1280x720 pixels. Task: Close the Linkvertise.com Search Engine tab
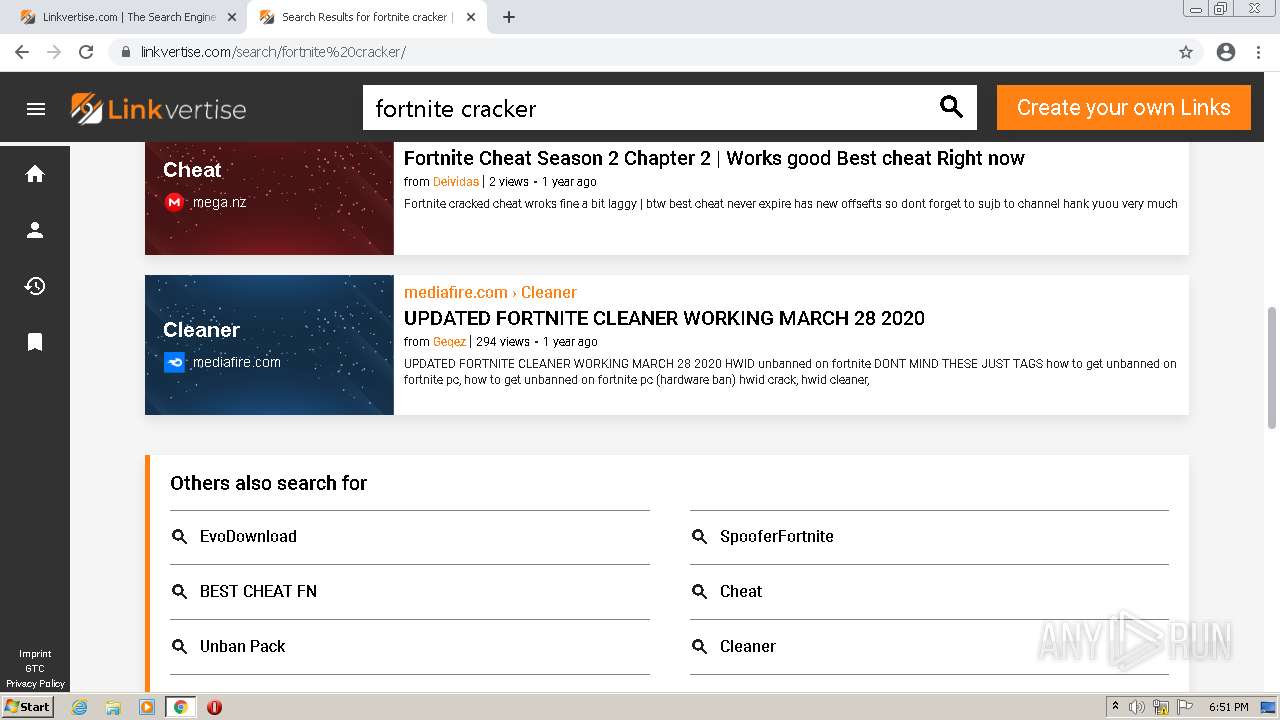click(231, 17)
